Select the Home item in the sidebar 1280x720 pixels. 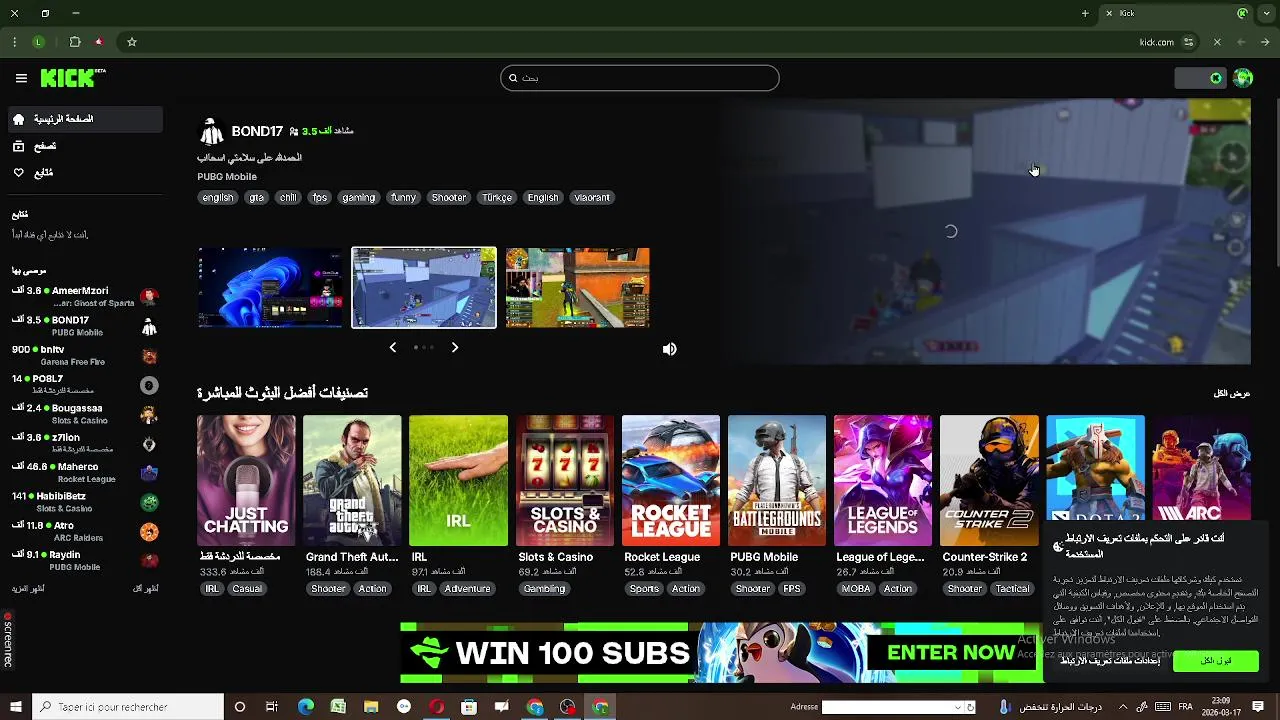tap(85, 119)
